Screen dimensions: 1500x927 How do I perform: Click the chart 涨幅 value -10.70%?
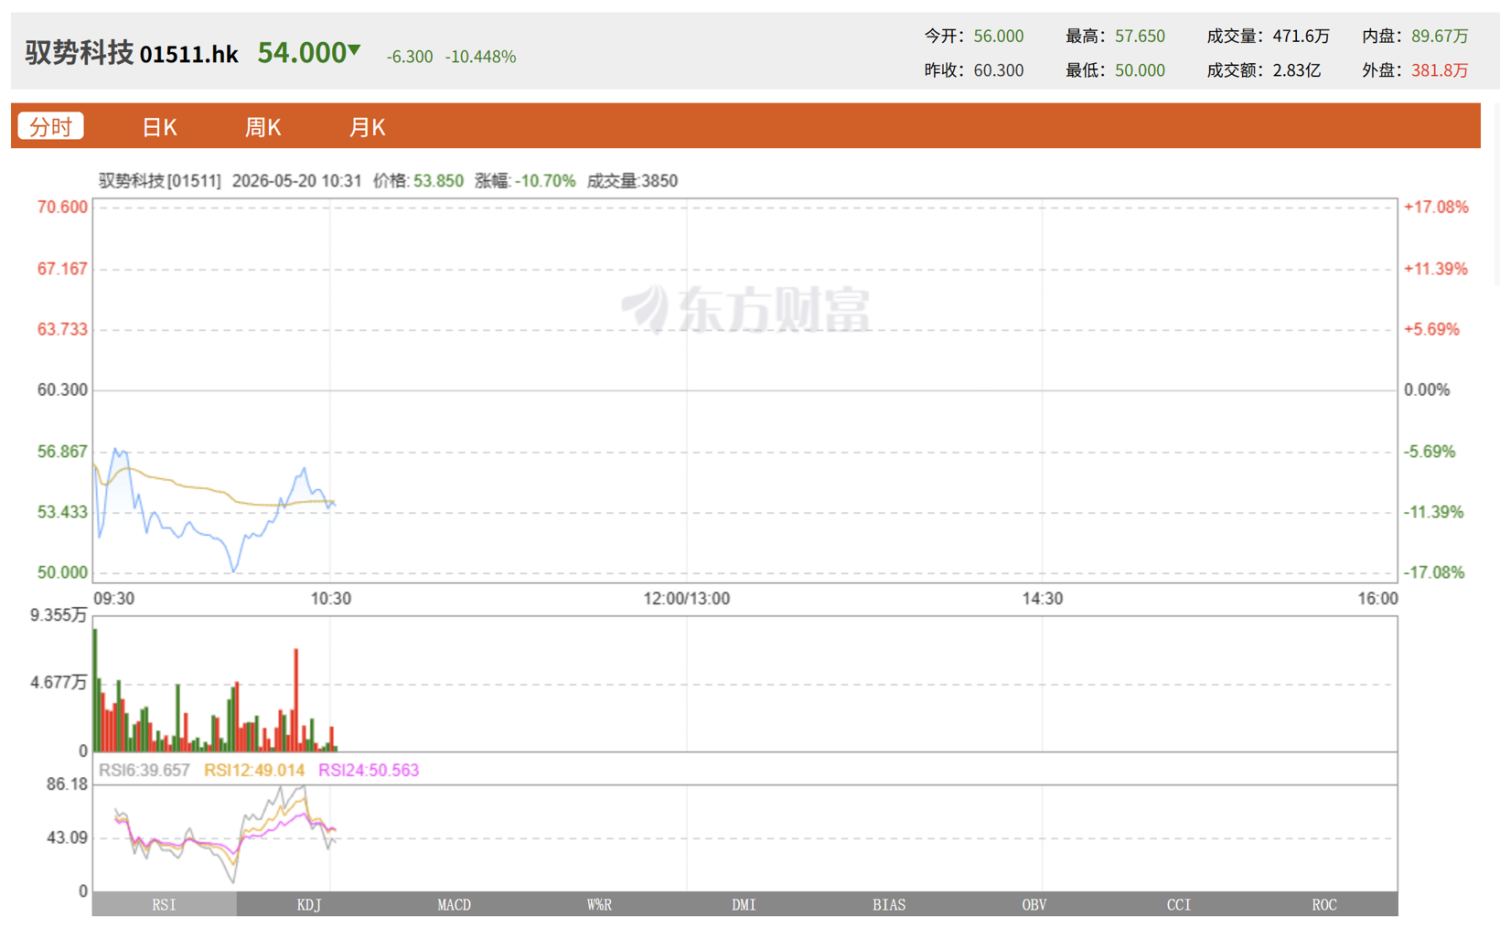pos(545,181)
